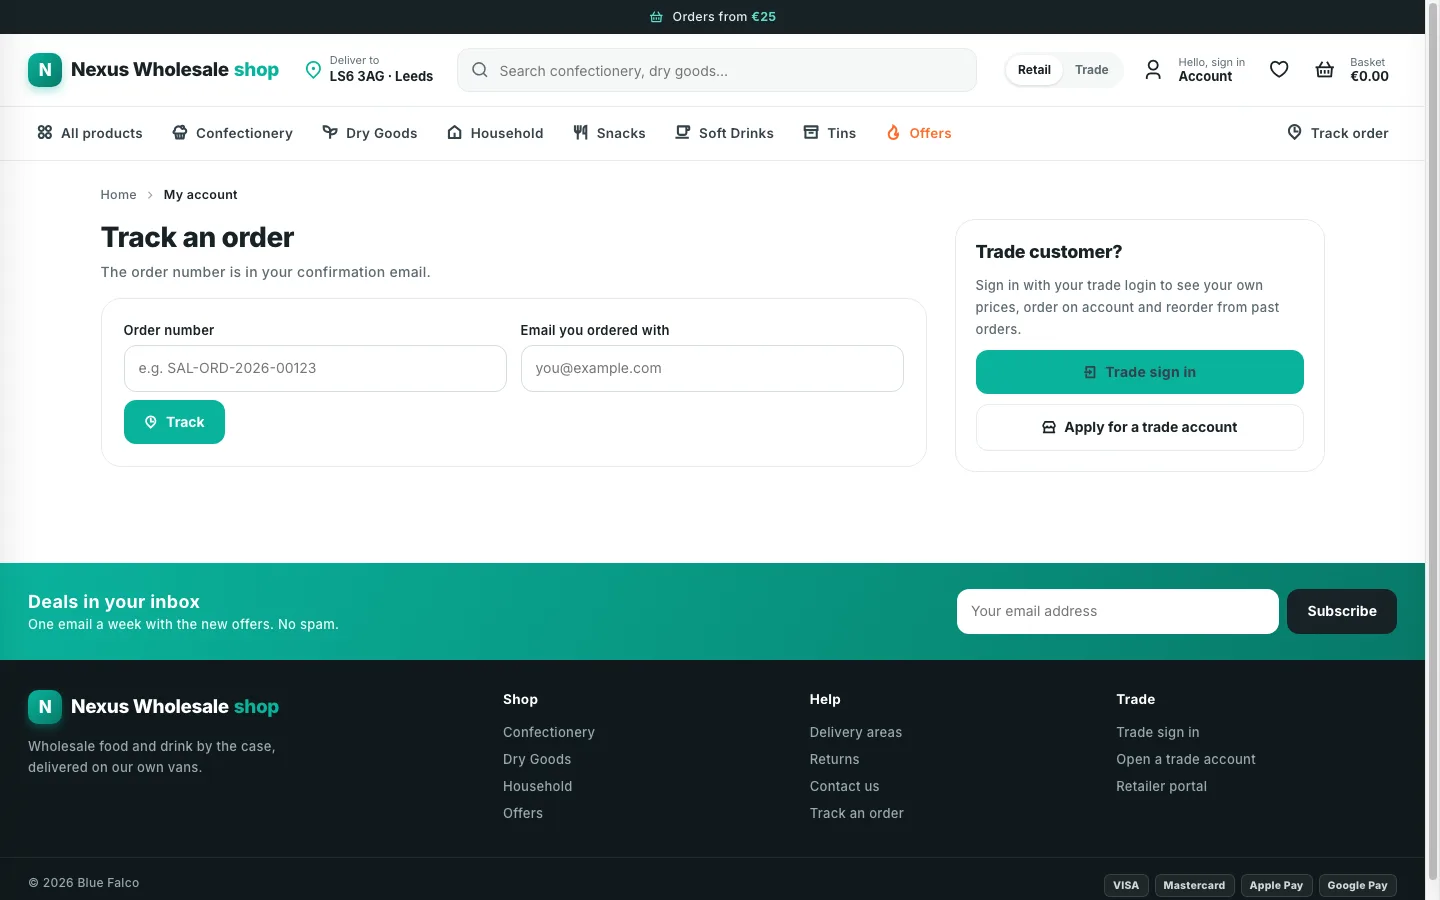Click the Nexus Wholesale N logo in header
The height and width of the screenshot is (900, 1440).
click(45, 70)
